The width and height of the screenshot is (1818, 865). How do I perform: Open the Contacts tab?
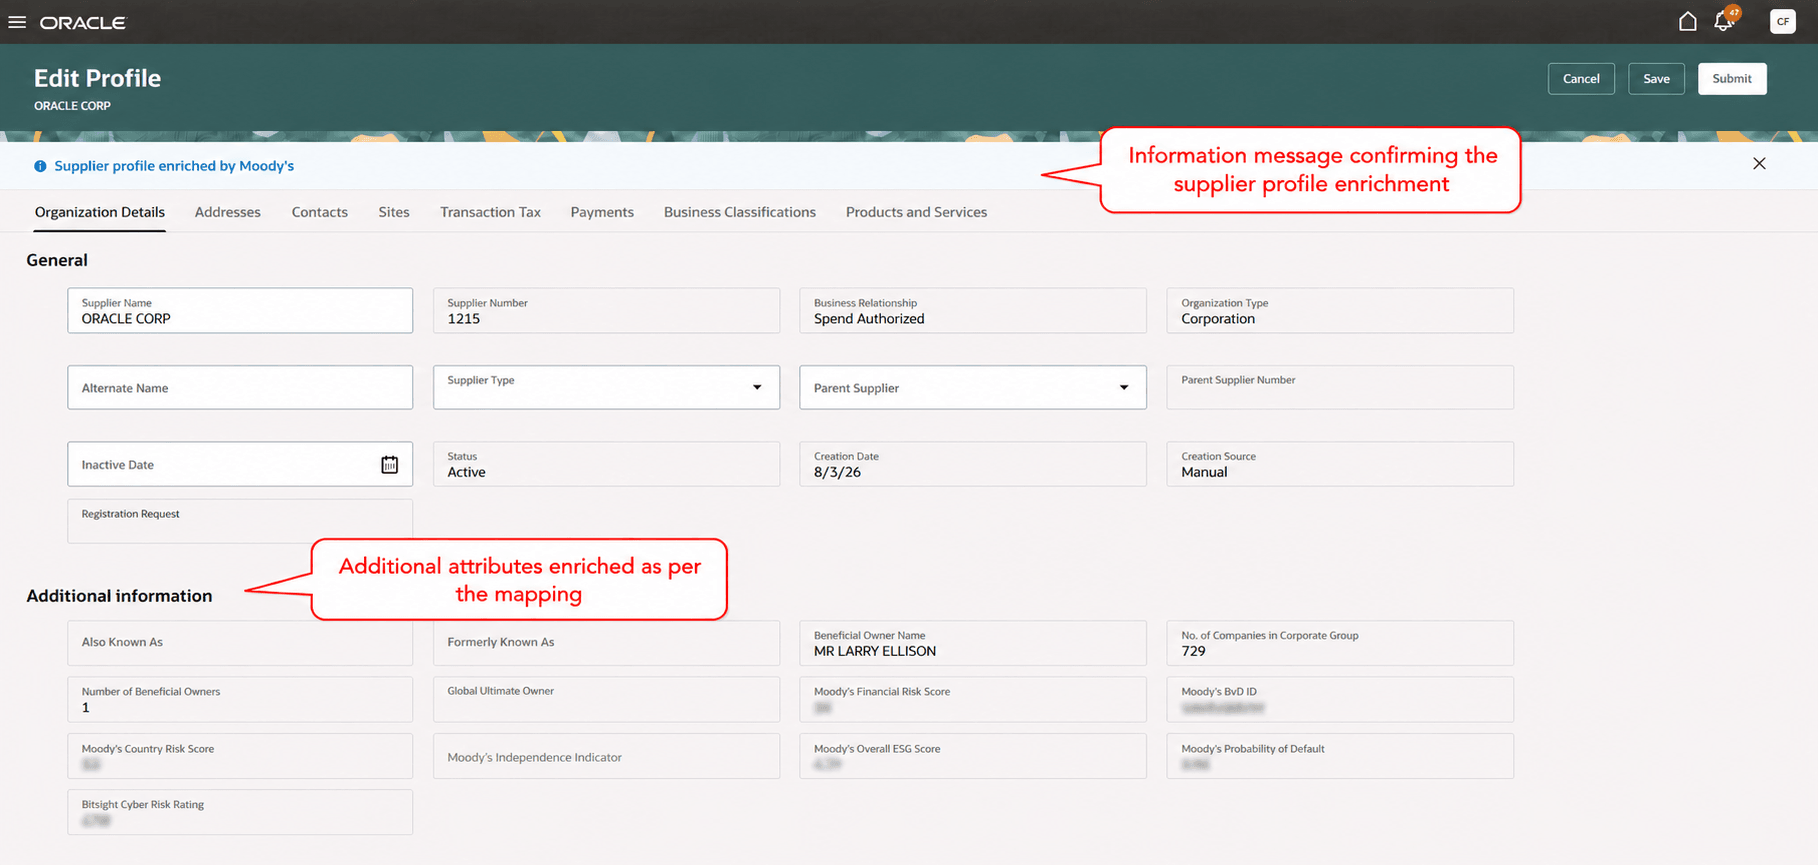pyautogui.click(x=320, y=212)
